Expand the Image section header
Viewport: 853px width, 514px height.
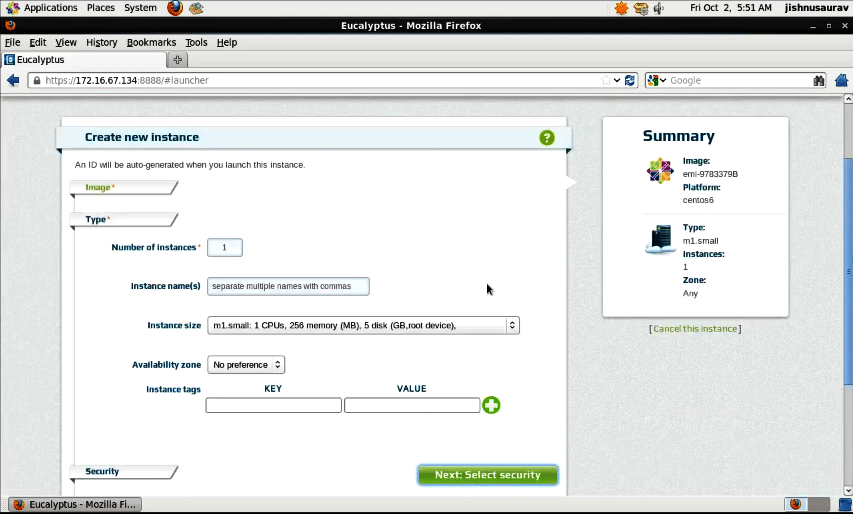pos(100,187)
